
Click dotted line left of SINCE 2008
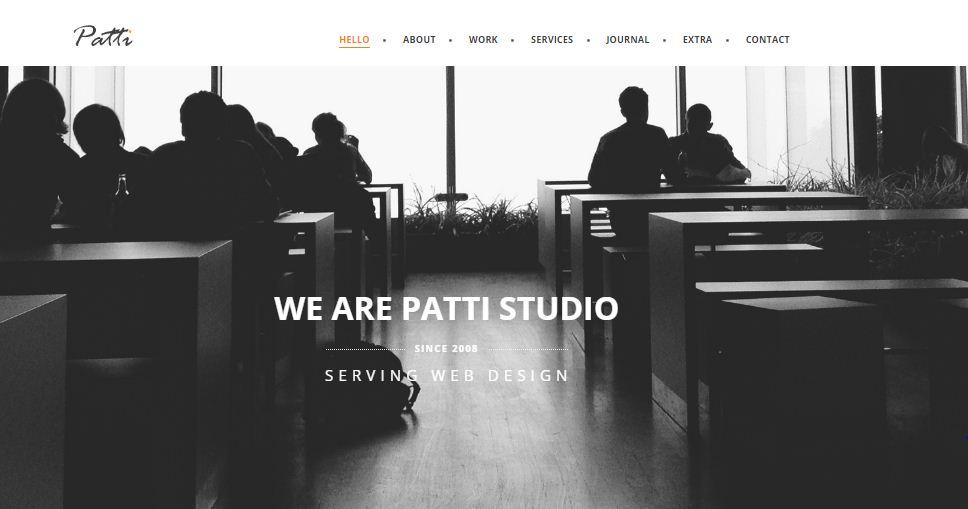pos(365,350)
